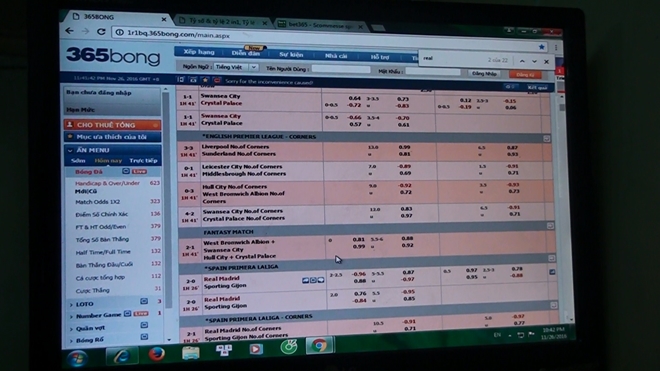This screenshot has width=660, height=371.
Task: Reload the page with the refresh icon
Action: [x=101, y=32]
